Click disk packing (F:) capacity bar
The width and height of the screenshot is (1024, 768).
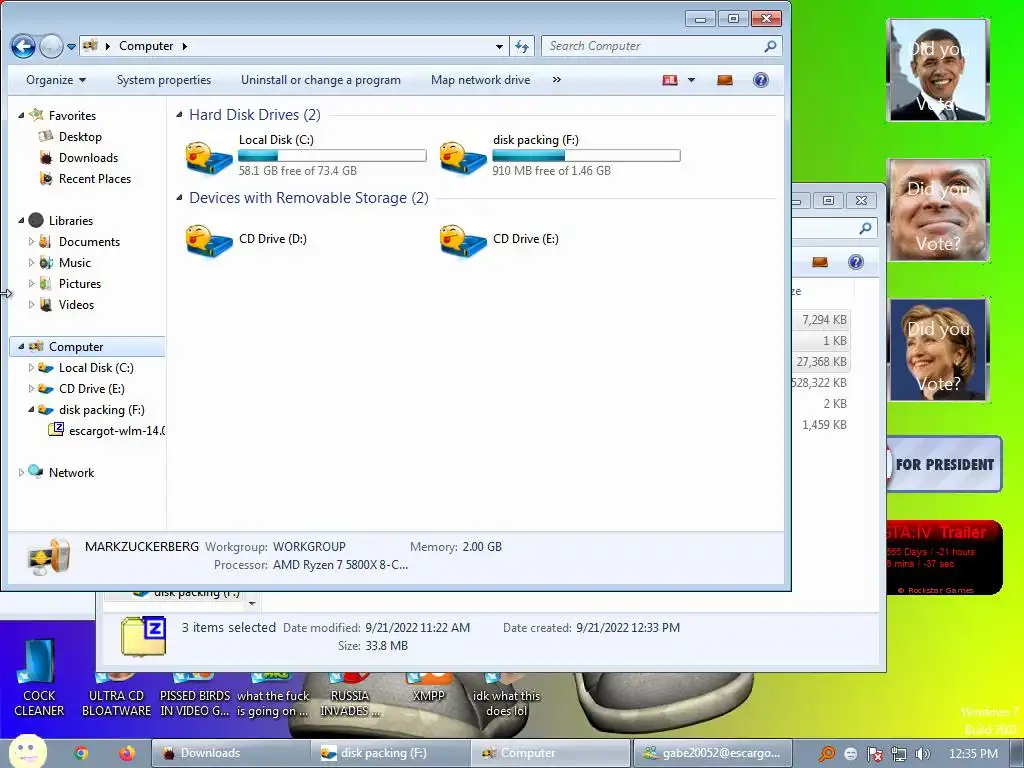[586, 155]
